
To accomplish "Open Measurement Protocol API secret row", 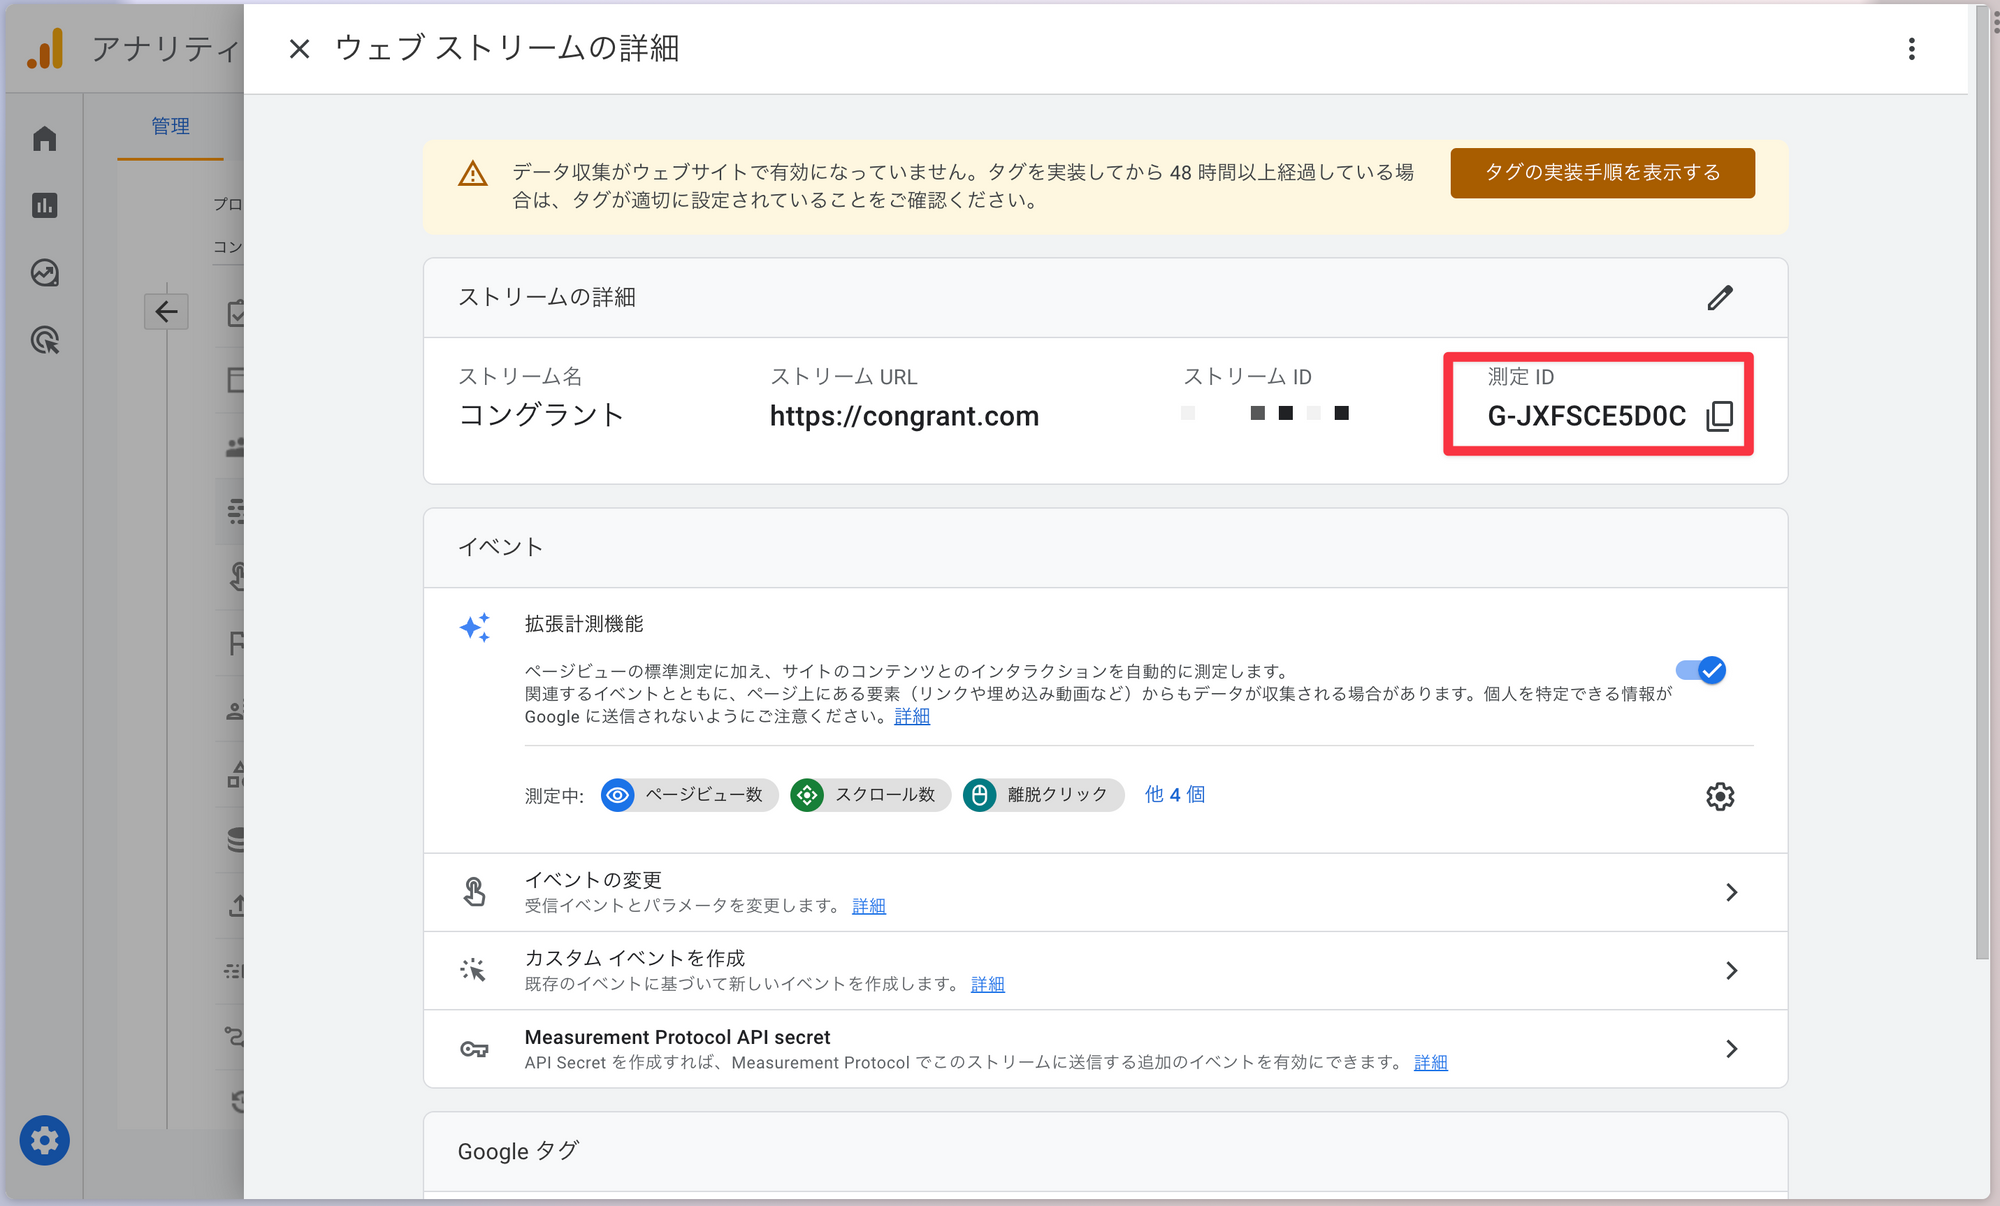I will pyautogui.click(x=1105, y=1049).
